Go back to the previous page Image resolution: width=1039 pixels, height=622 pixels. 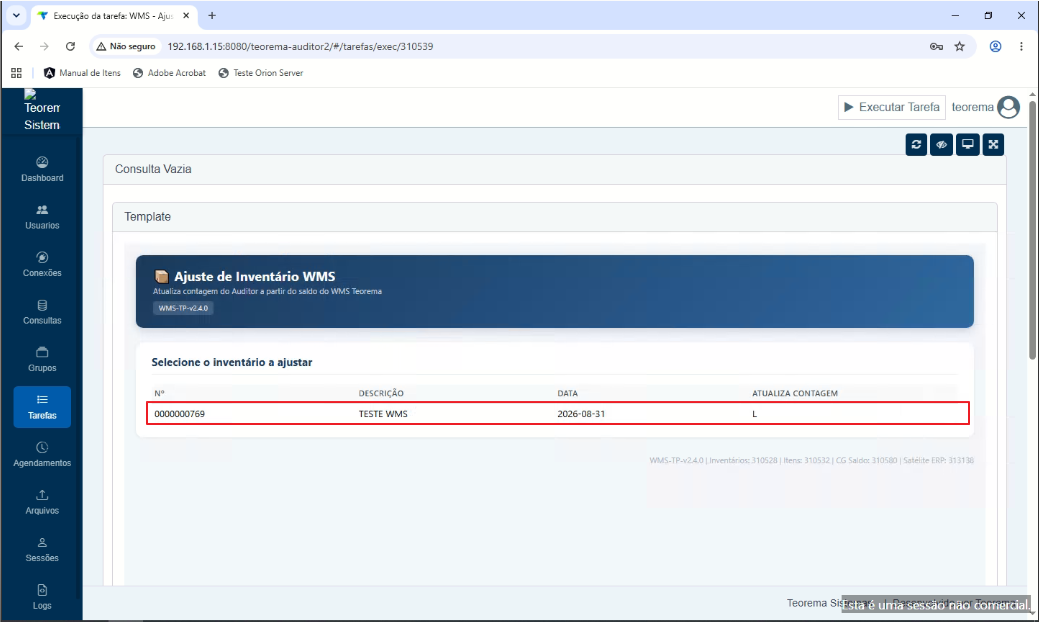click(19, 46)
